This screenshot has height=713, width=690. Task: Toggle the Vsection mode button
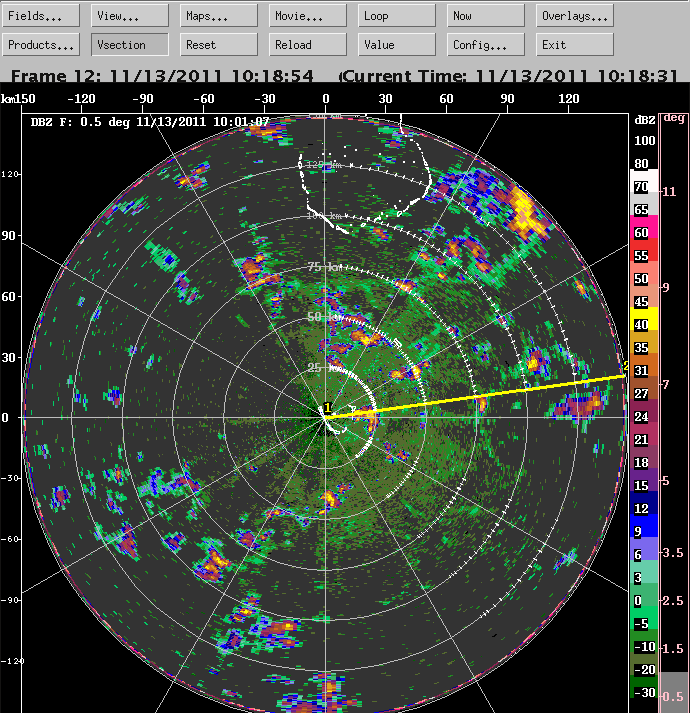[130, 45]
